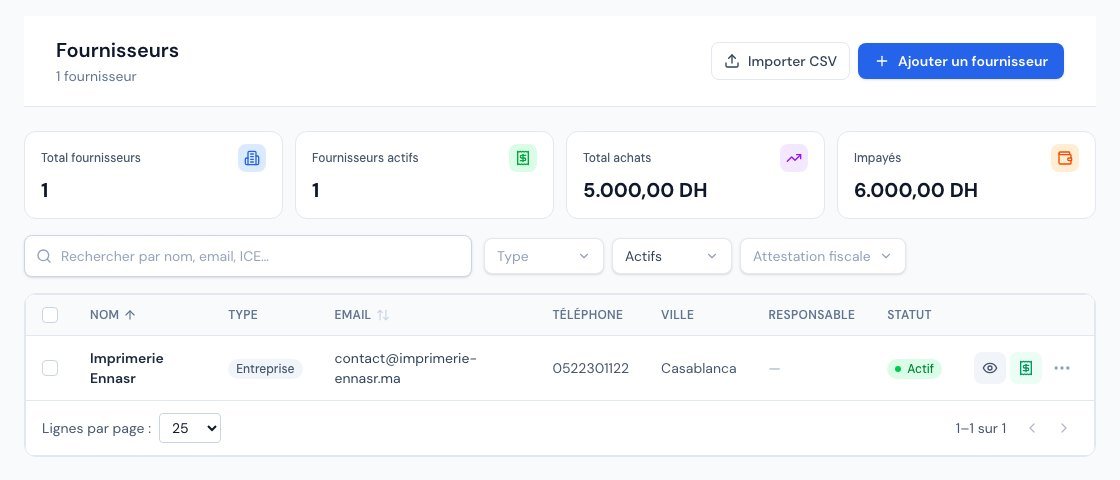Viewport: 1120px width, 480px height.
Task: Click the Entreprise type badge
Action: click(265, 369)
